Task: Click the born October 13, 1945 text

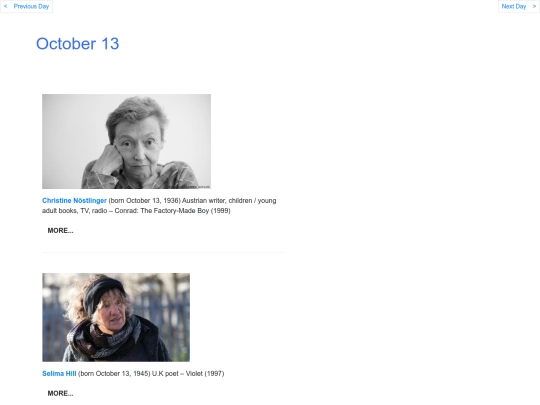Action: click(114, 373)
